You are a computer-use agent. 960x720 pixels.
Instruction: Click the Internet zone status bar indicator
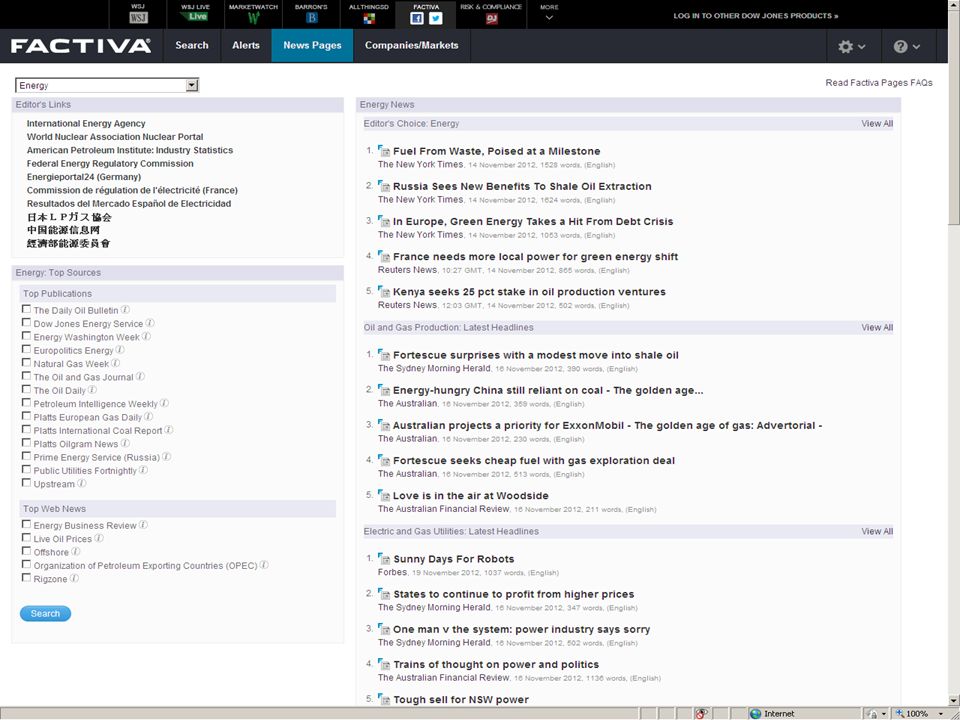coord(773,713)
